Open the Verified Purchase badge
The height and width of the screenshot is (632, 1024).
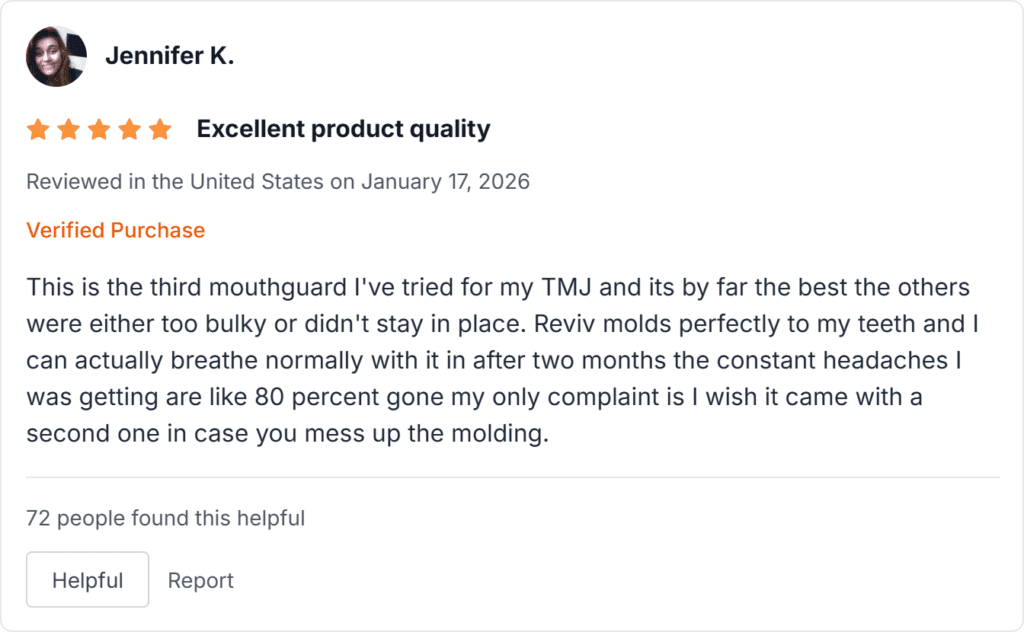[x=115, y=230]
